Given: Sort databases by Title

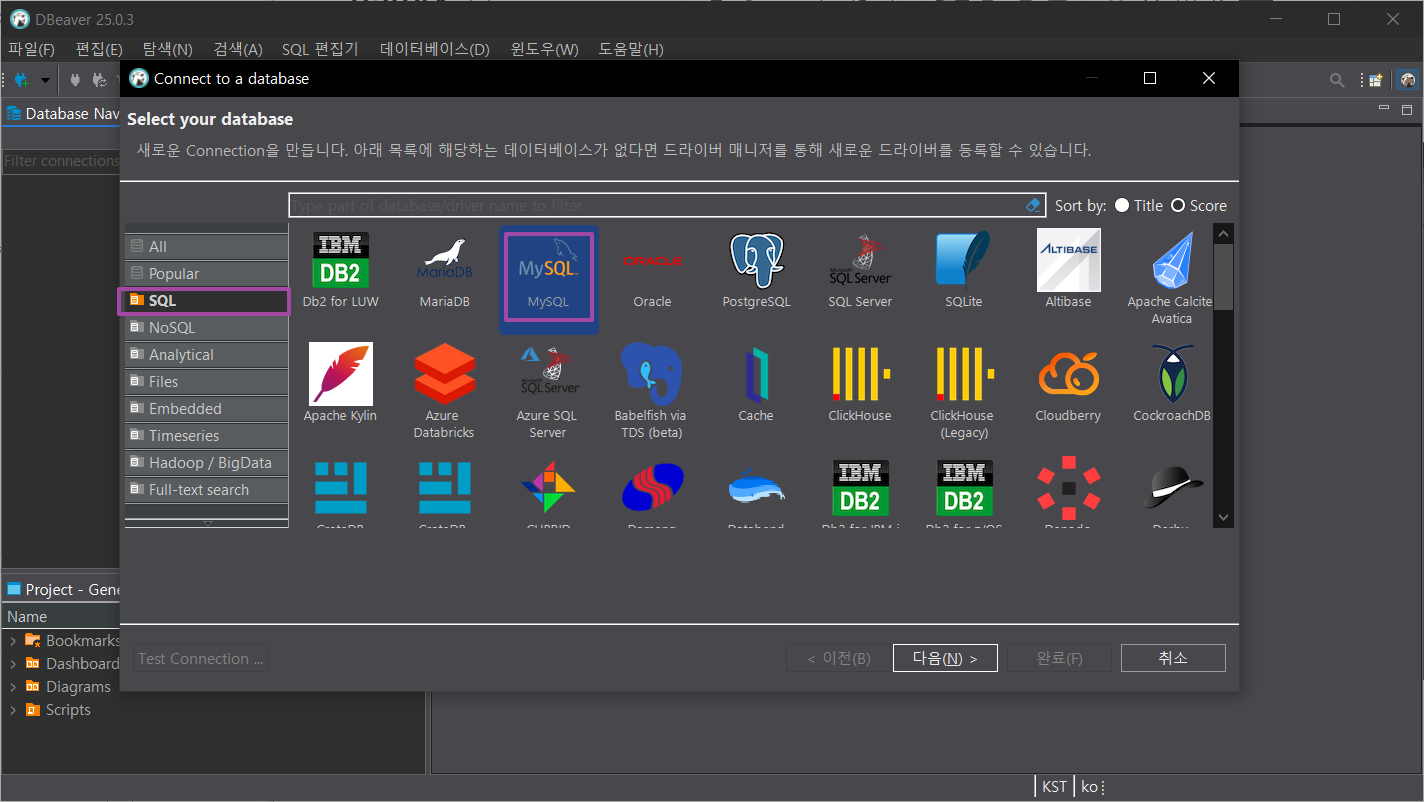Looking at the screenshot, I should [x=1139, y=205].
